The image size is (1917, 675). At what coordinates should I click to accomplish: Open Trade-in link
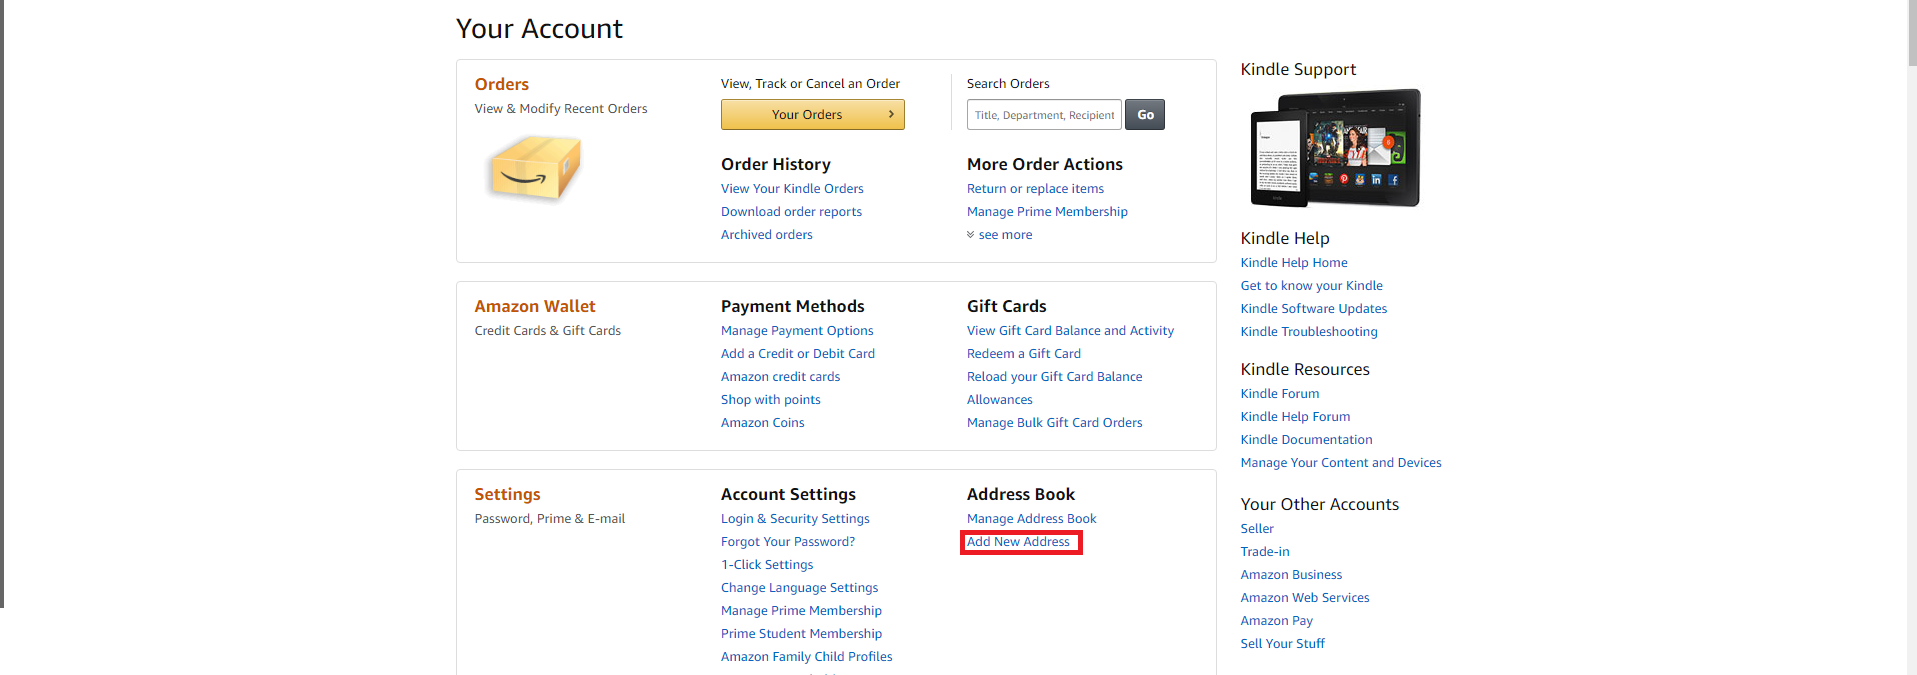pos(1265,552)
